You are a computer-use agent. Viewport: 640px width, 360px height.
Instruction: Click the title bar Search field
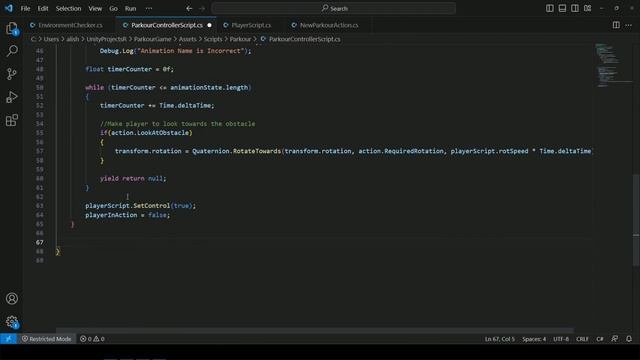[334, 8]
